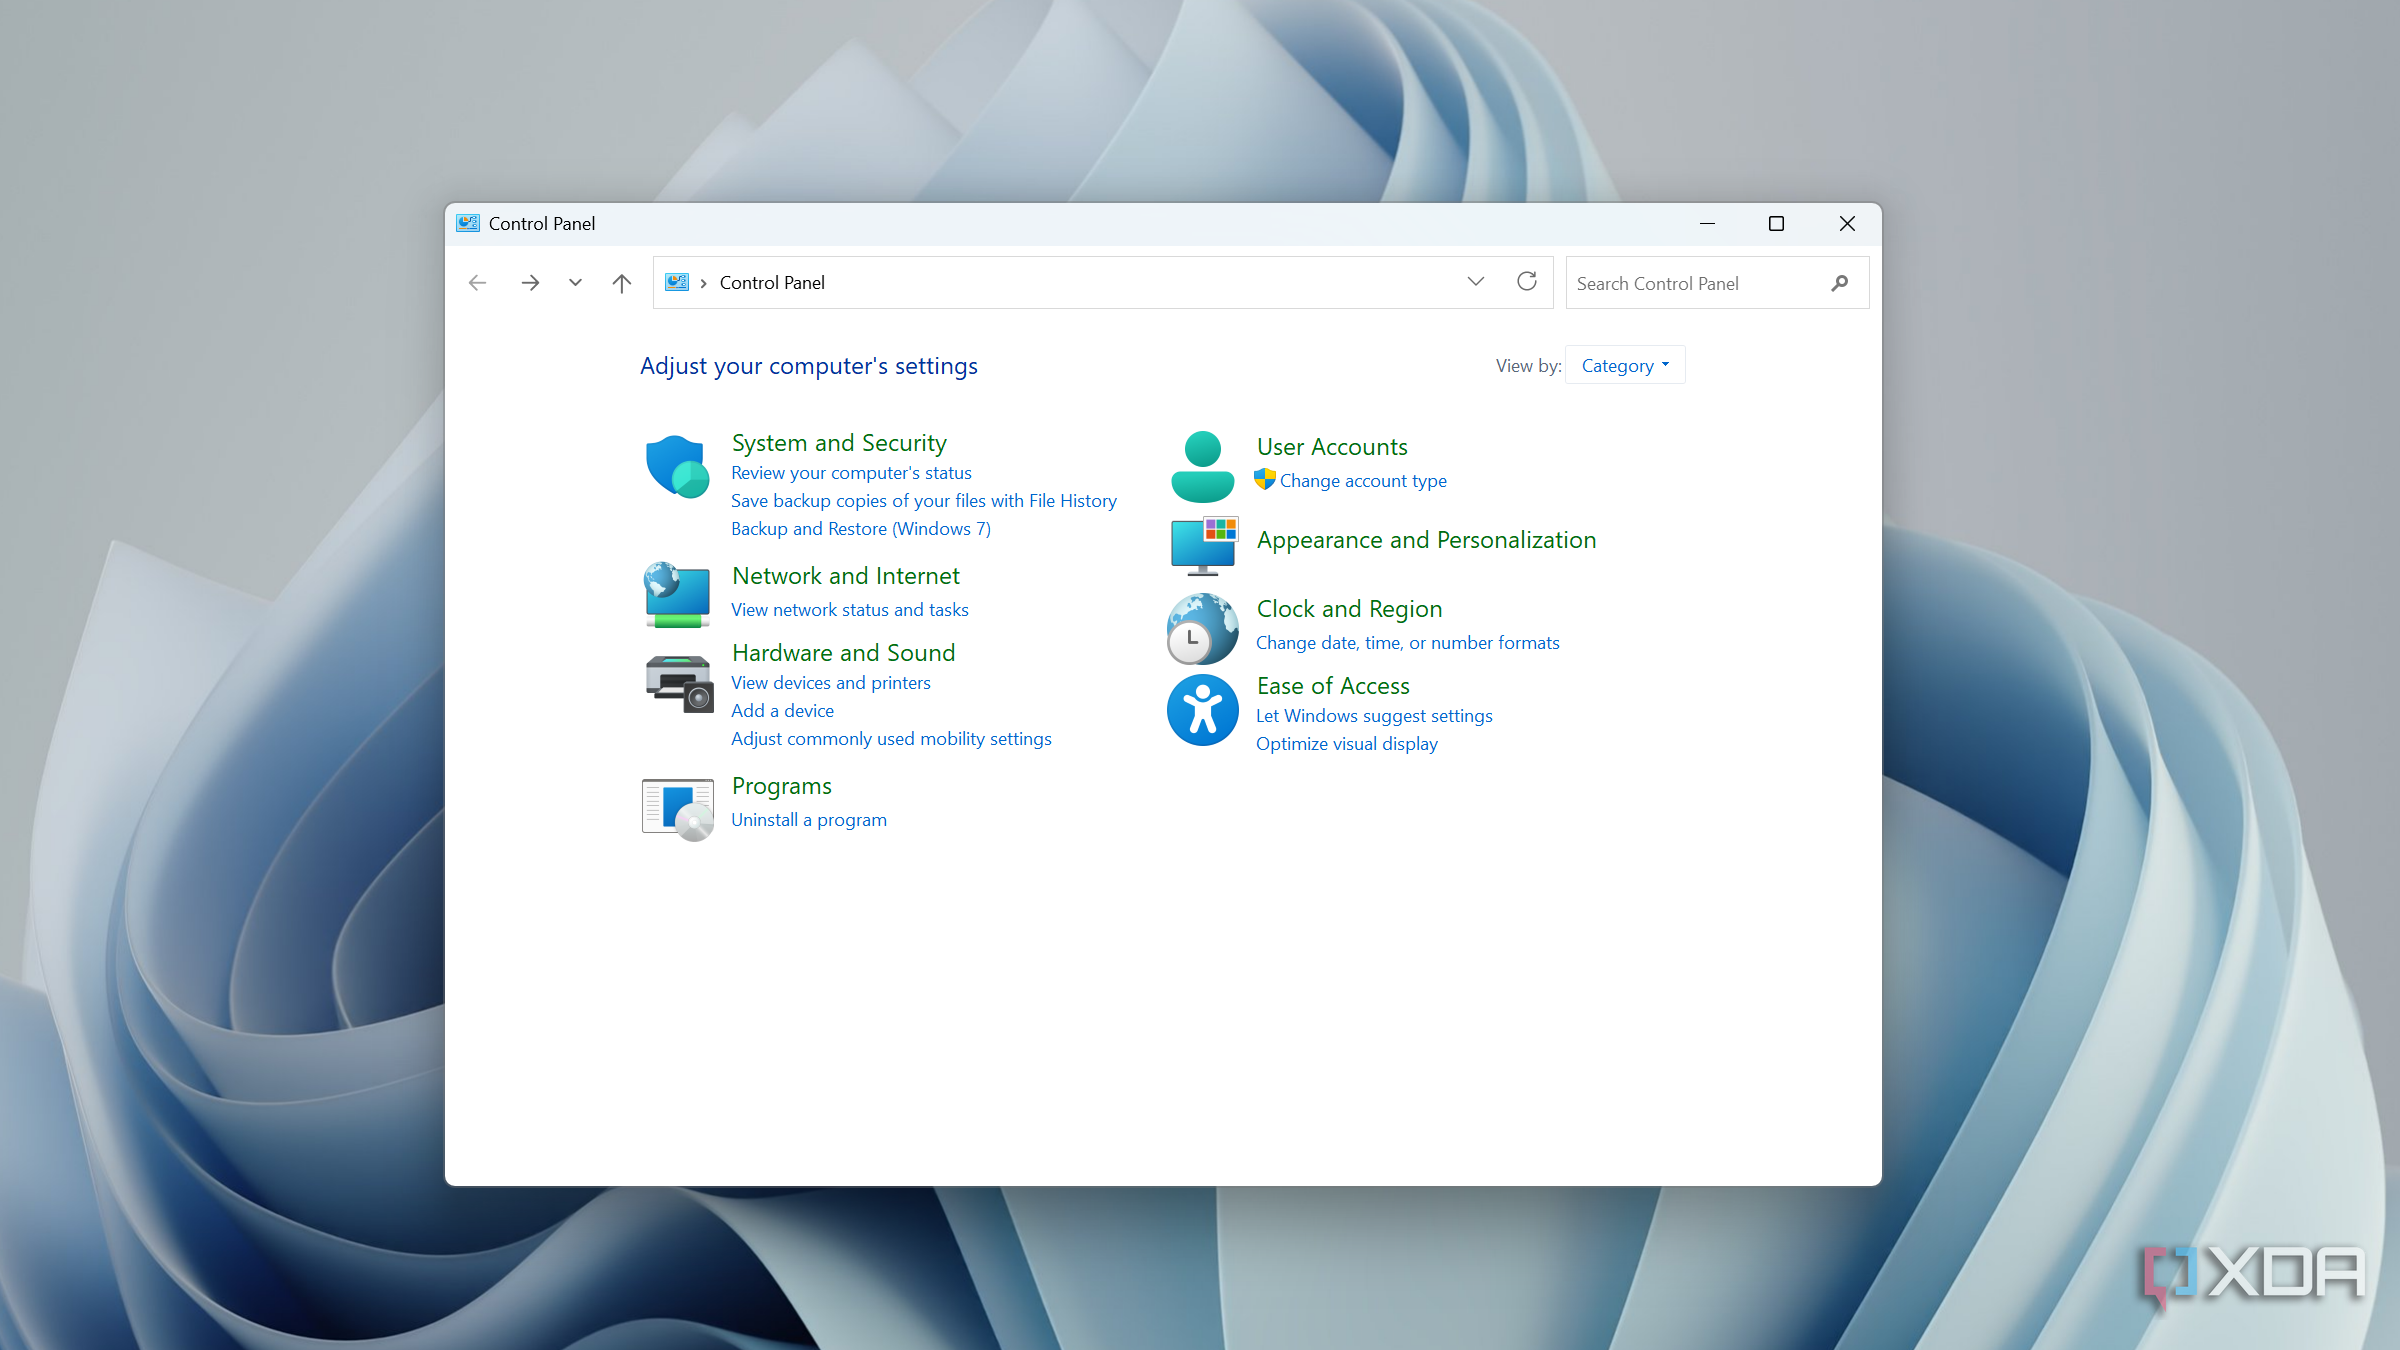This screenshot has height=1350, width=2400.
Task: Click Change date, time, or number formats
Action: click(1408, 643)
